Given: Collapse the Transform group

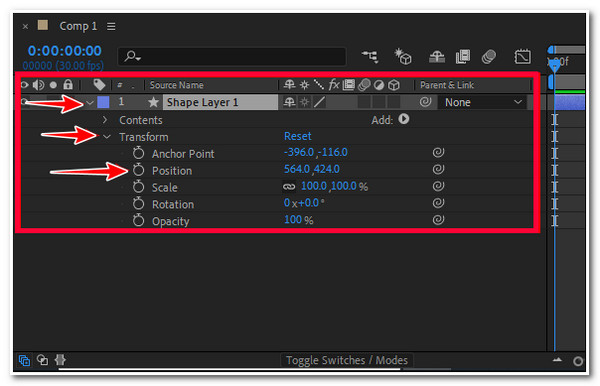Looking at the screenshot, I should [x=107, y=137].
